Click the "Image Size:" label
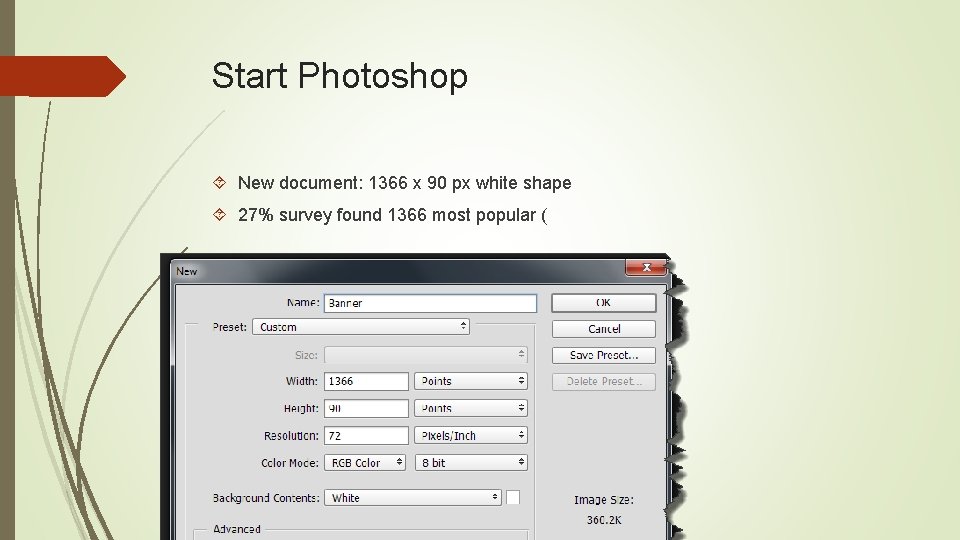Viewport: 960px width, 540px height. [604, 500]
